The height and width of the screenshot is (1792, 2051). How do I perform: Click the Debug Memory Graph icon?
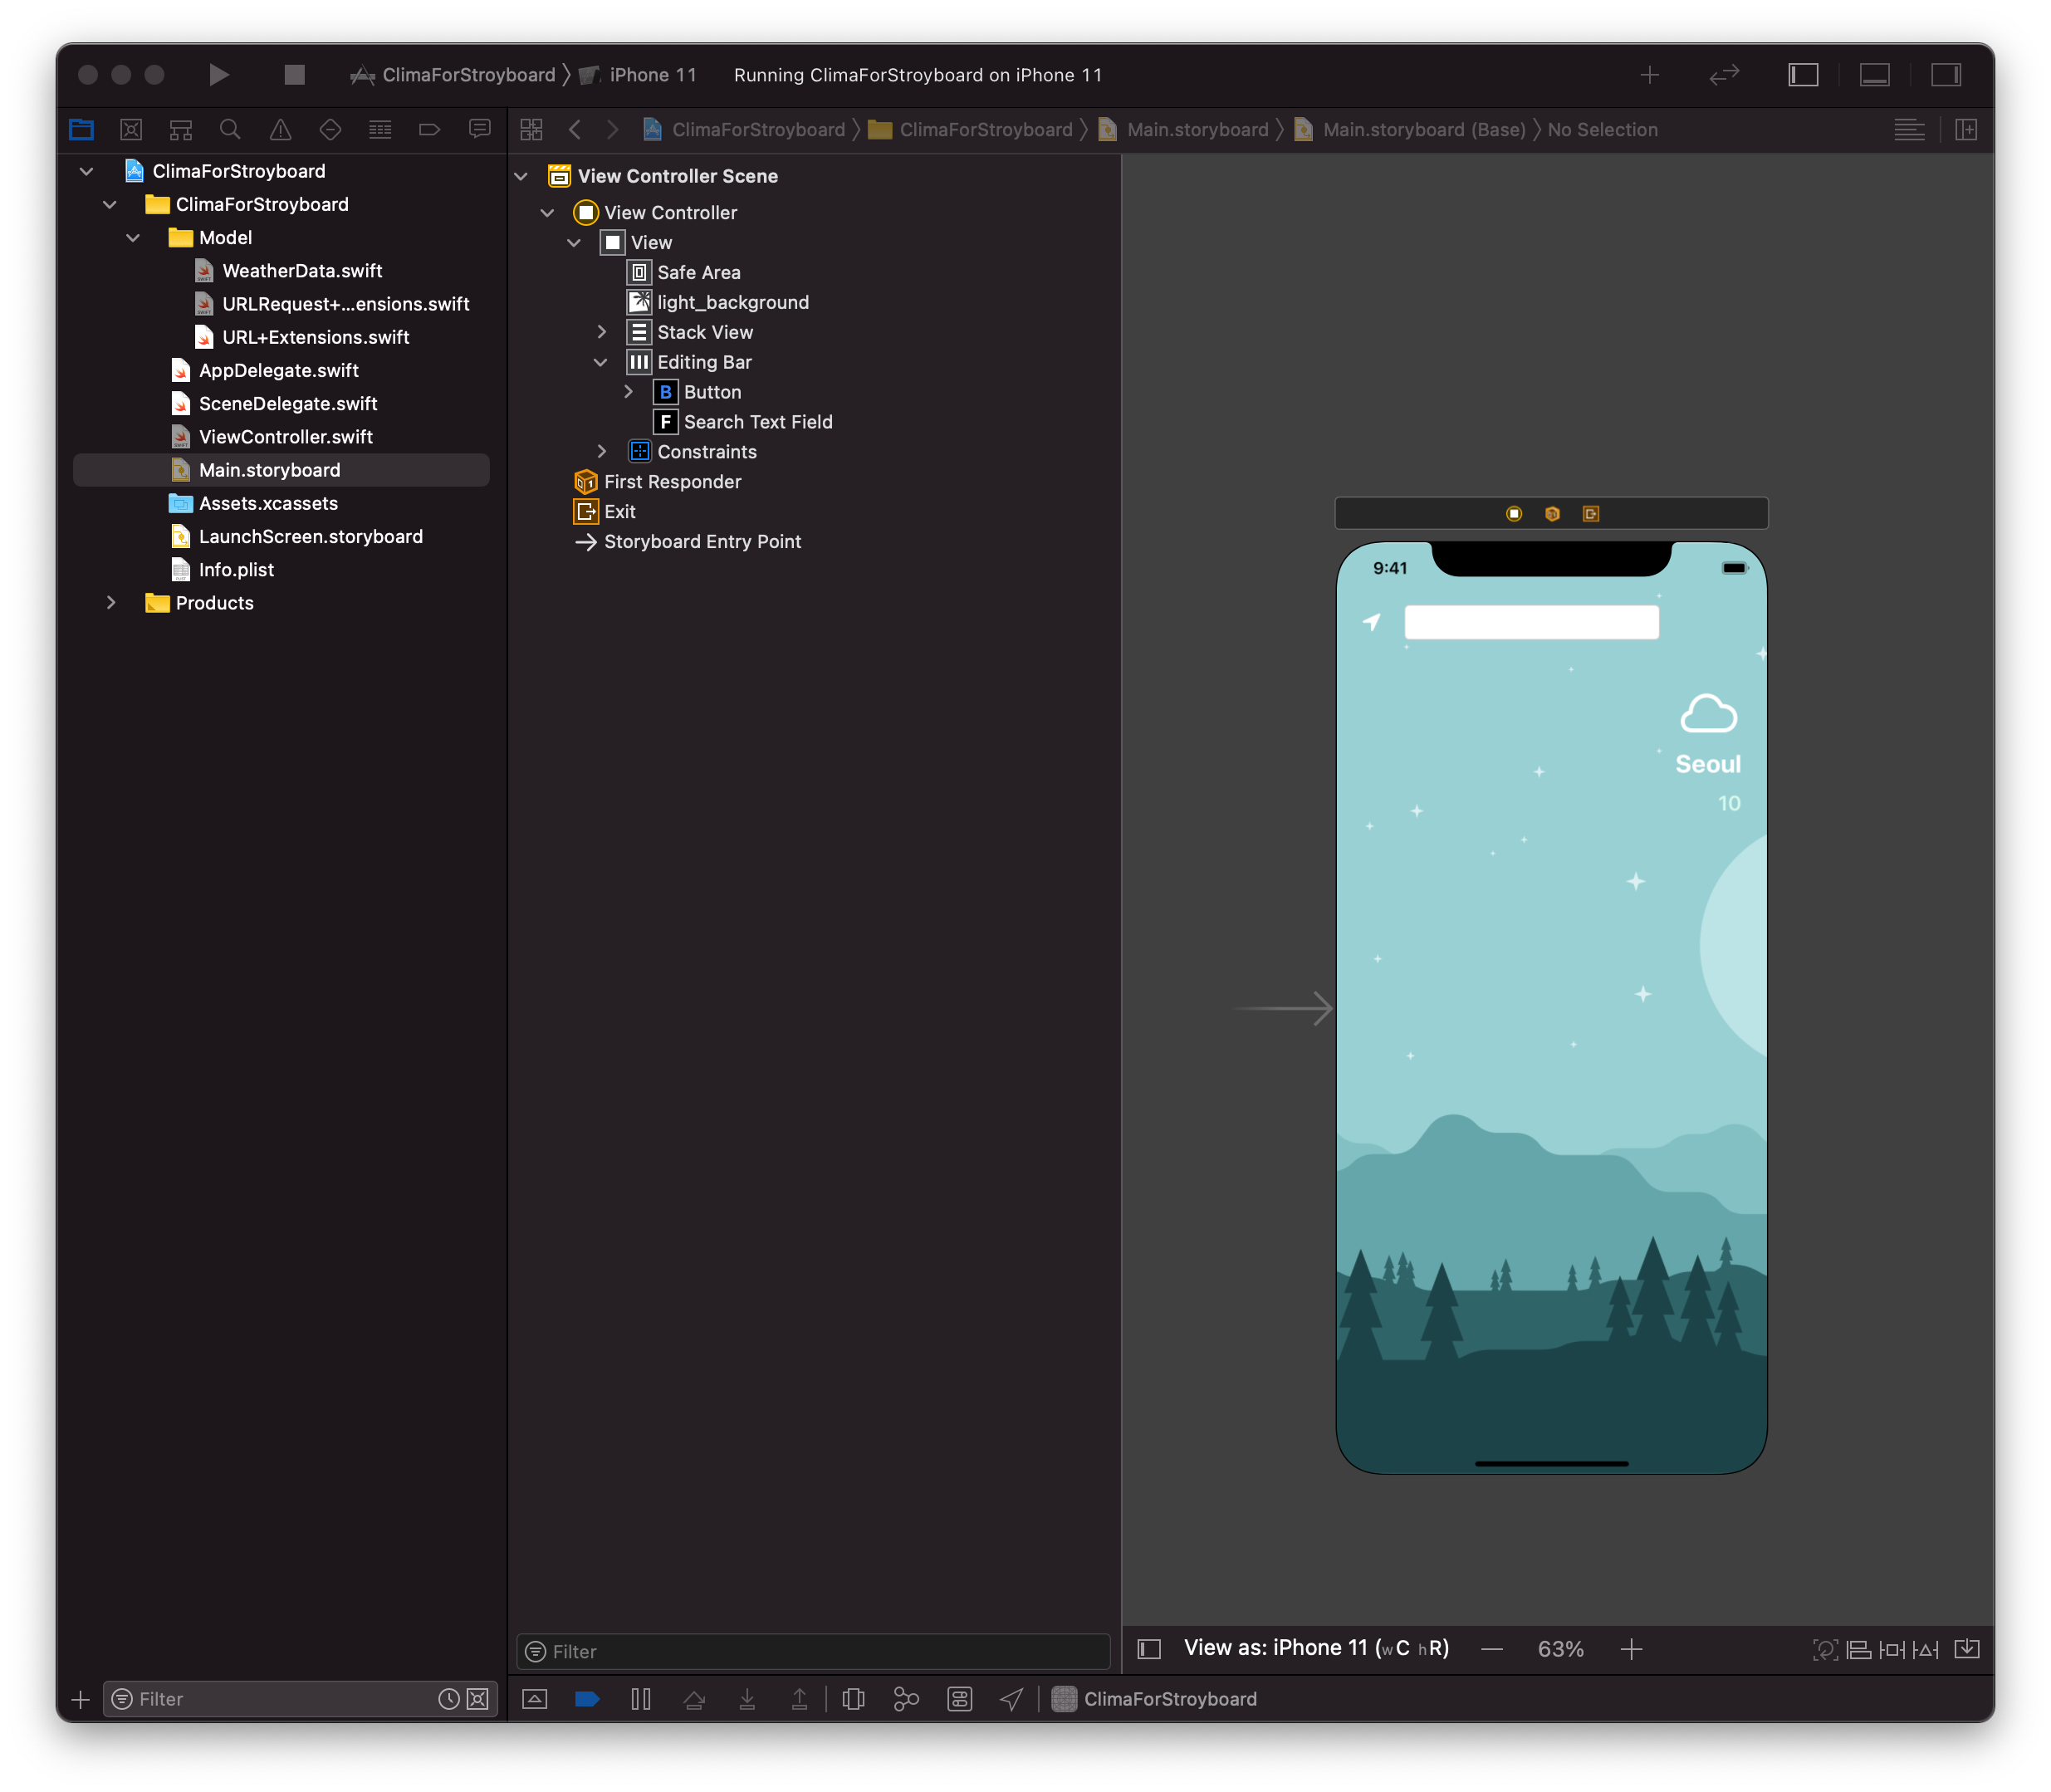point(906,1699)
